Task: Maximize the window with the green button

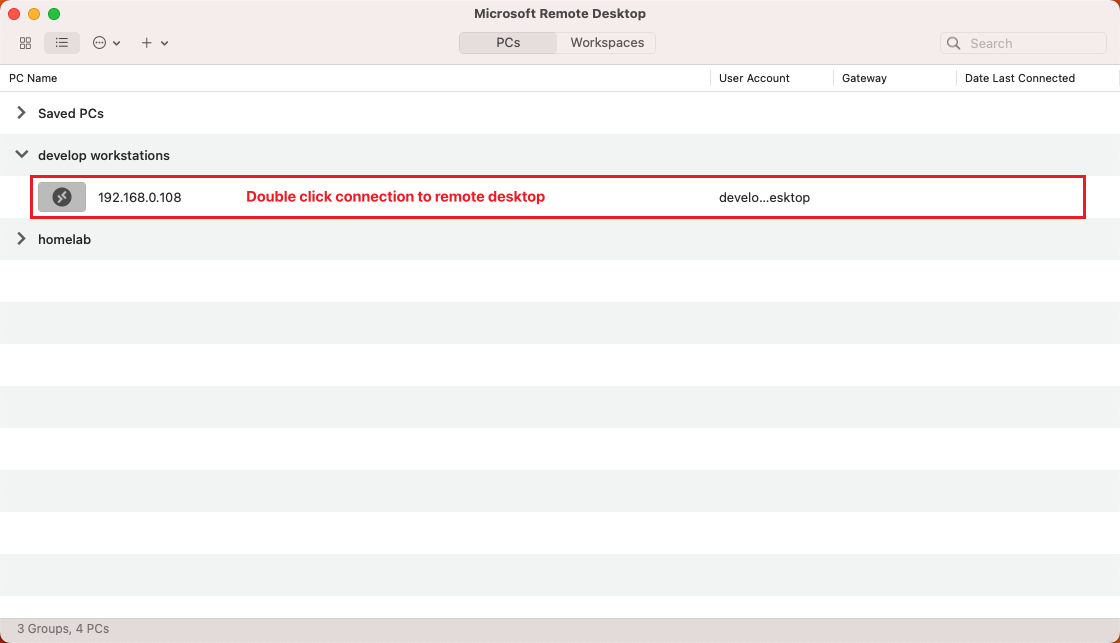Action: pyautogui.click(x=54, y=14)
